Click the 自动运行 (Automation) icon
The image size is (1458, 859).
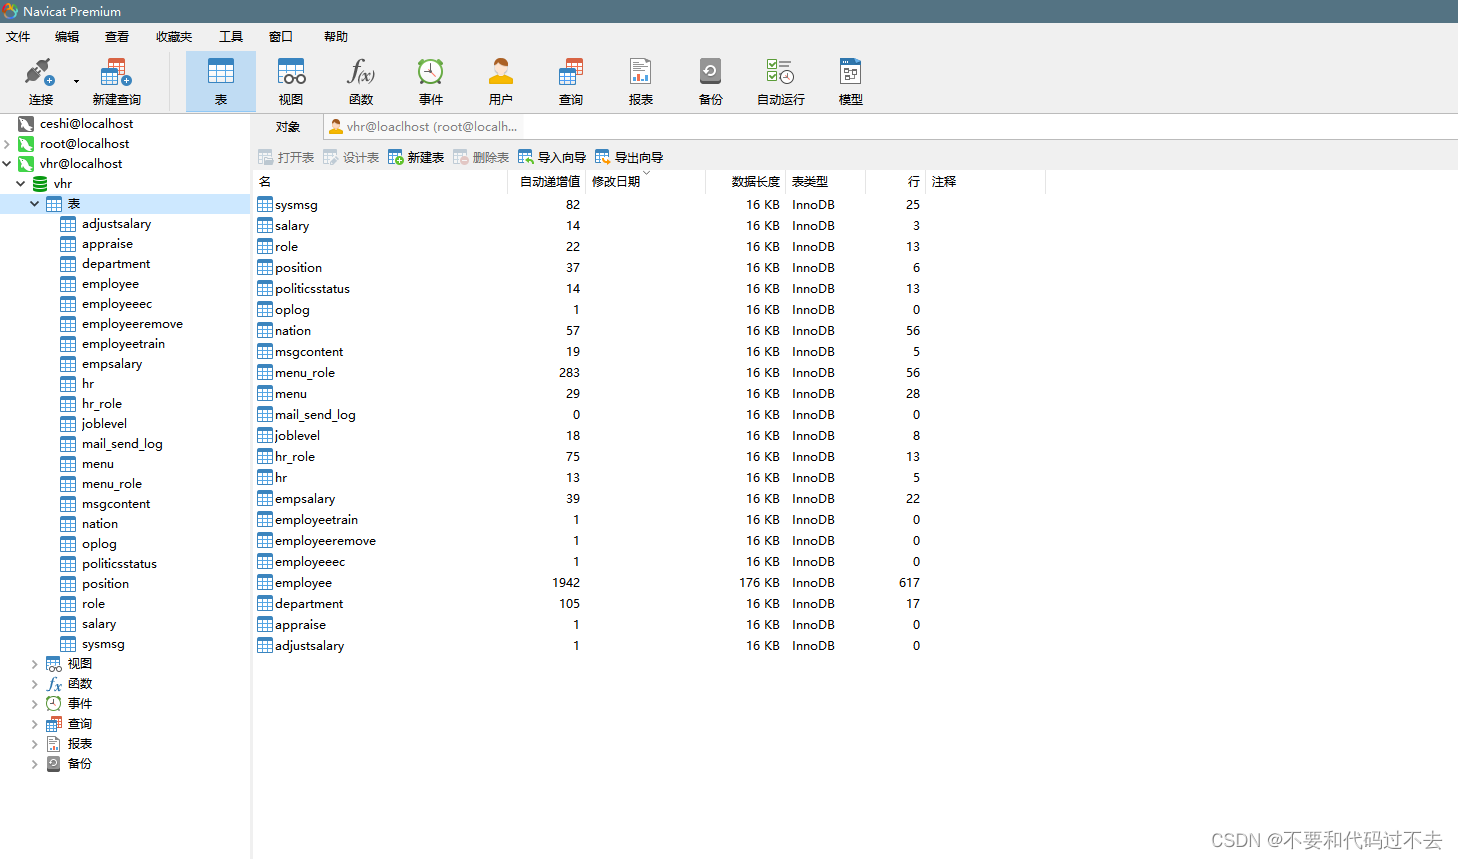click(779, 80)
